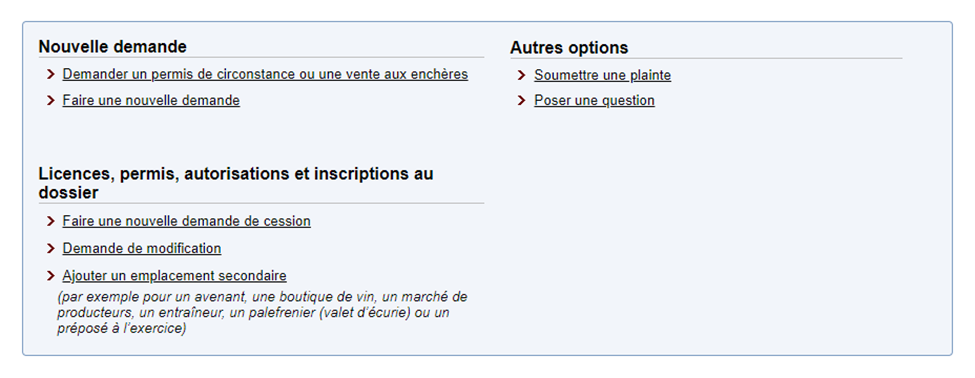Click chevron icon beside Demande de modification

51,249
